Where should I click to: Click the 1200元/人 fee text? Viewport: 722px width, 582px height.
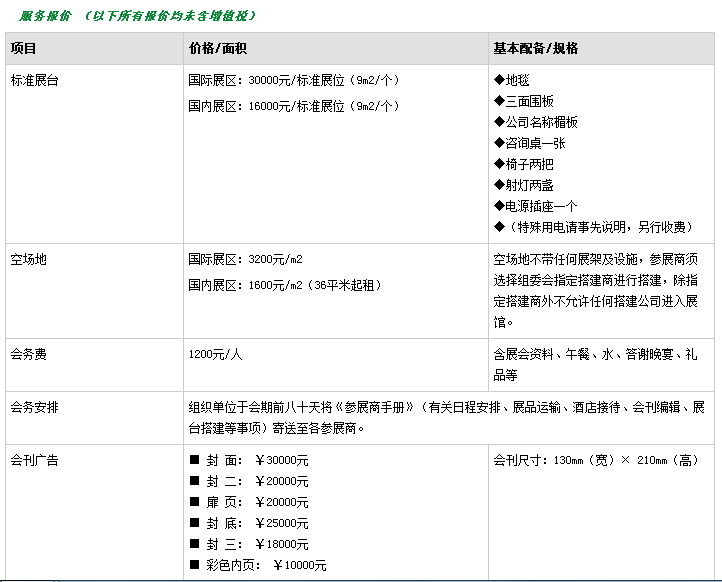tap(215, 354)
